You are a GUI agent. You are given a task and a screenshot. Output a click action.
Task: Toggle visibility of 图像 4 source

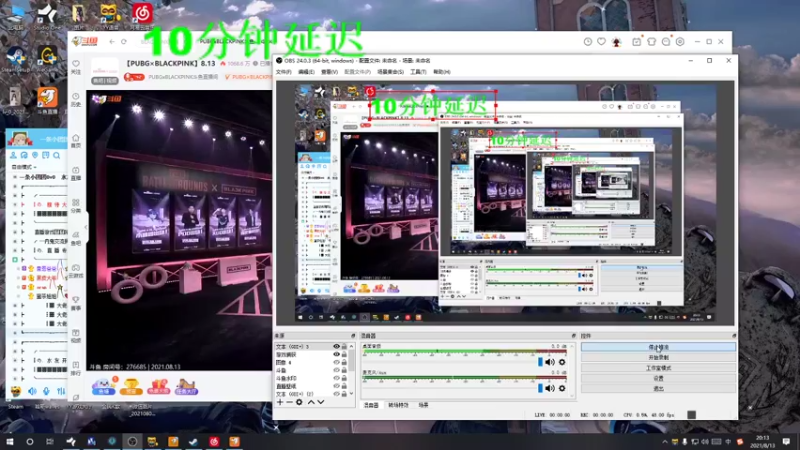336,362
